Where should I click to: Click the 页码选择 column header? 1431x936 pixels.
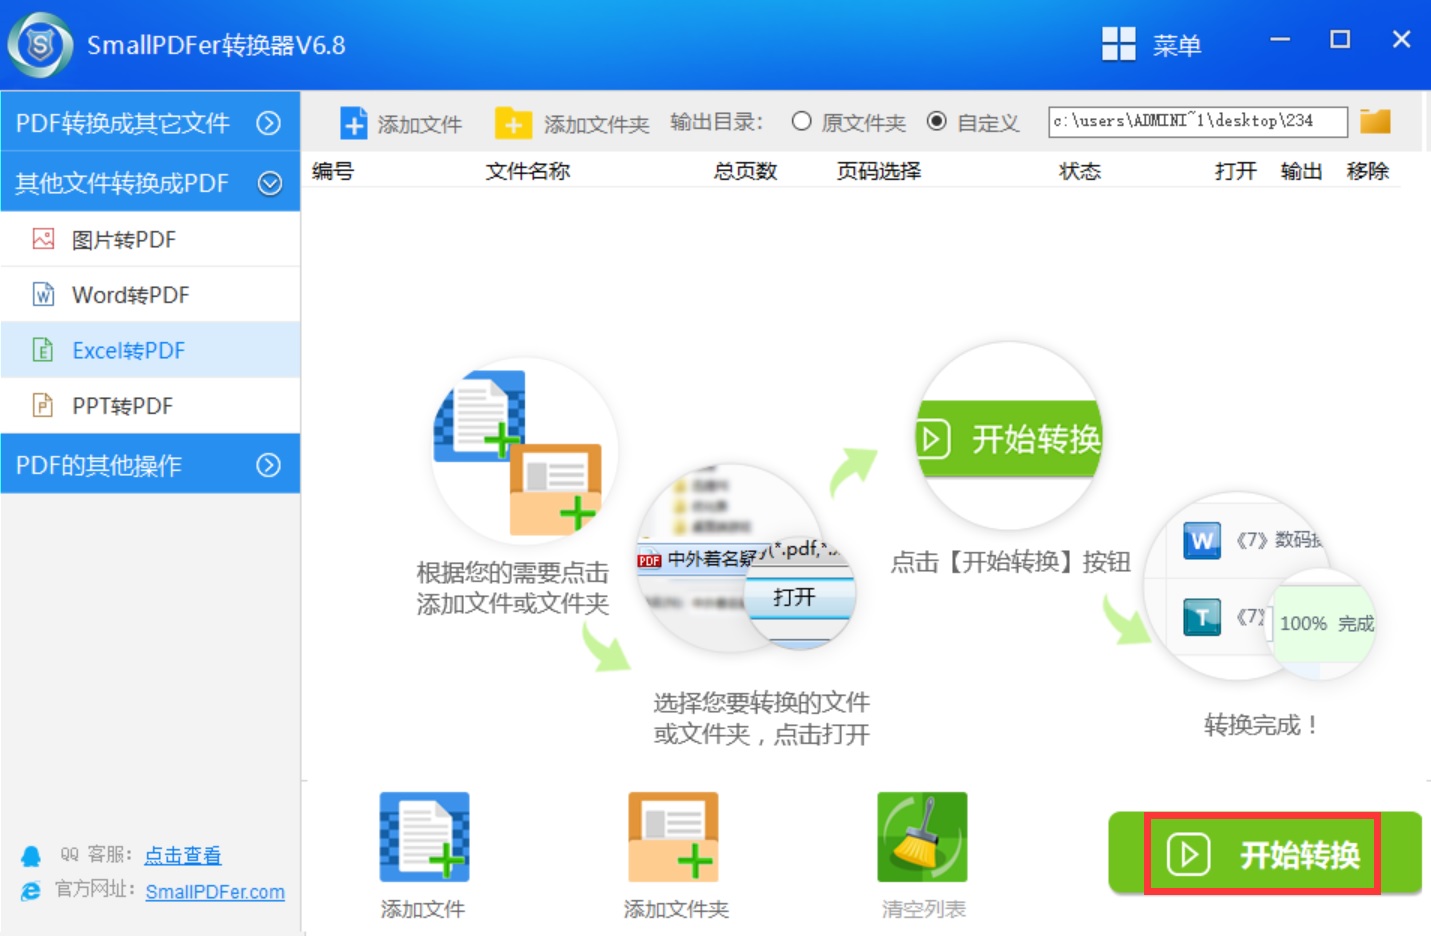point(879,171)
